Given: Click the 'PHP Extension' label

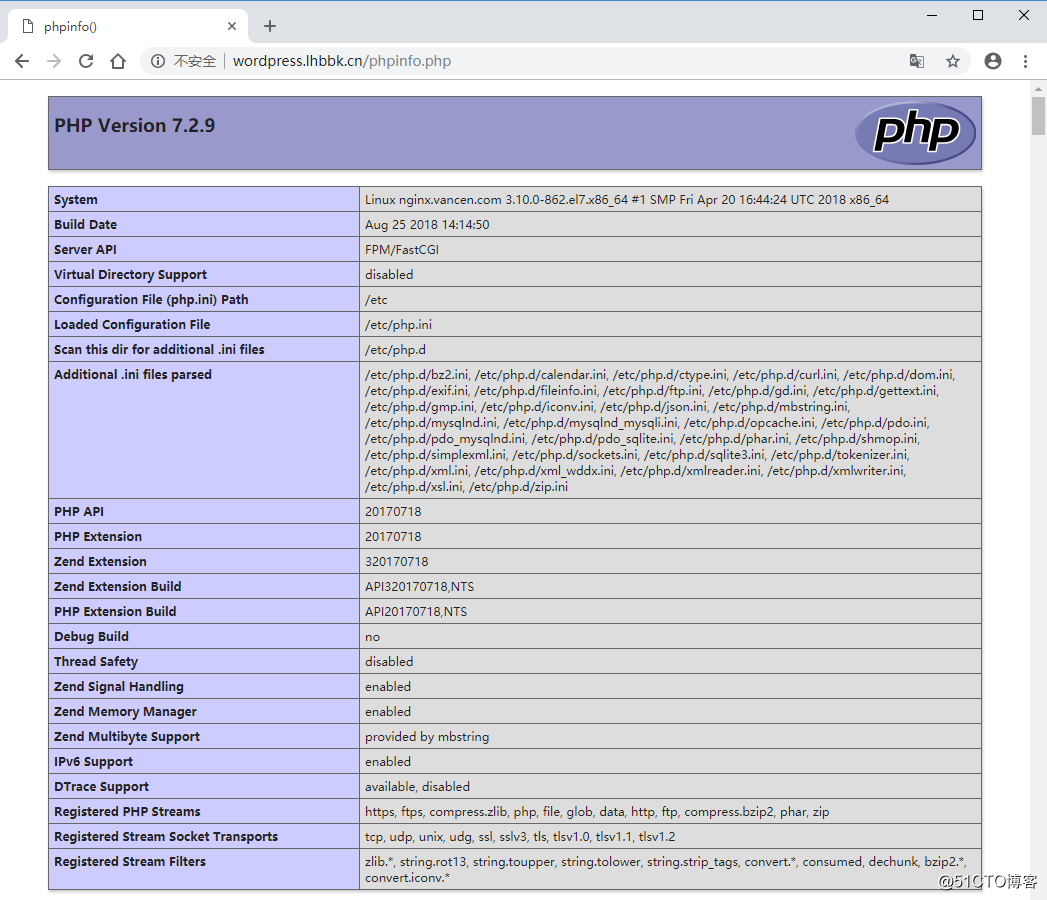Looking at the screenshot, I should pos(97,537).
